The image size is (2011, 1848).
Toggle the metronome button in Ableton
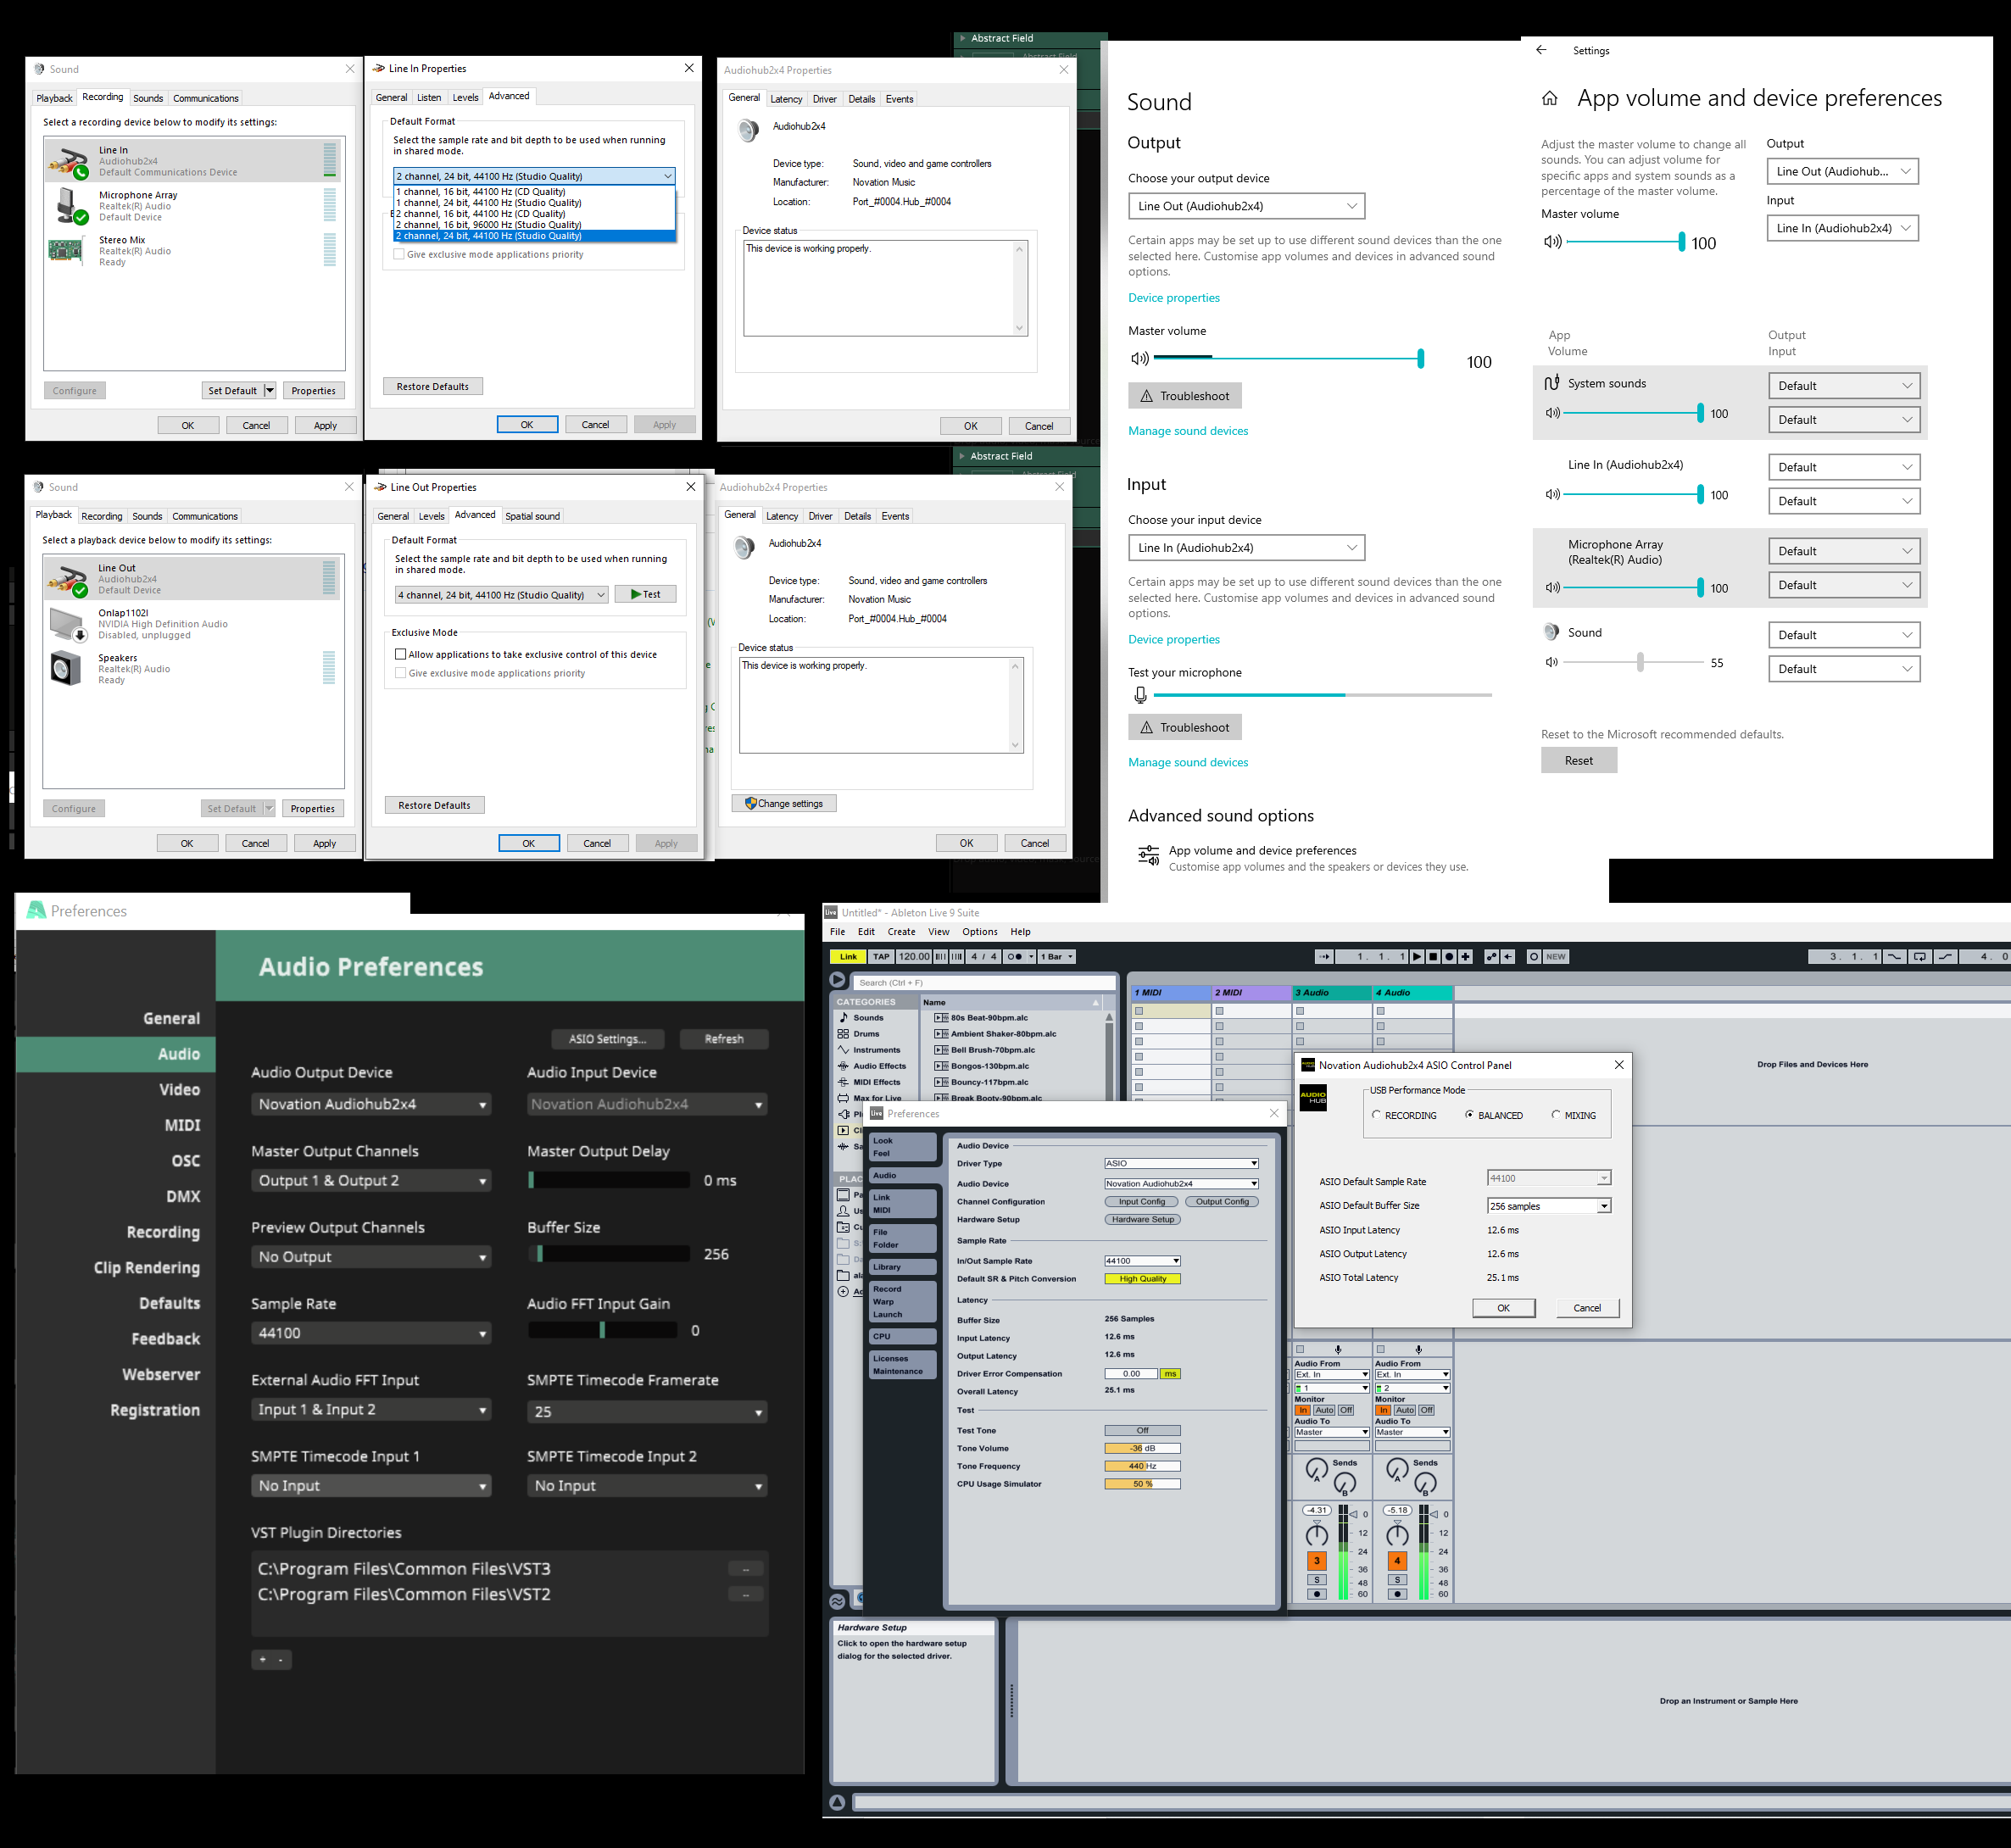point(1015,957)
